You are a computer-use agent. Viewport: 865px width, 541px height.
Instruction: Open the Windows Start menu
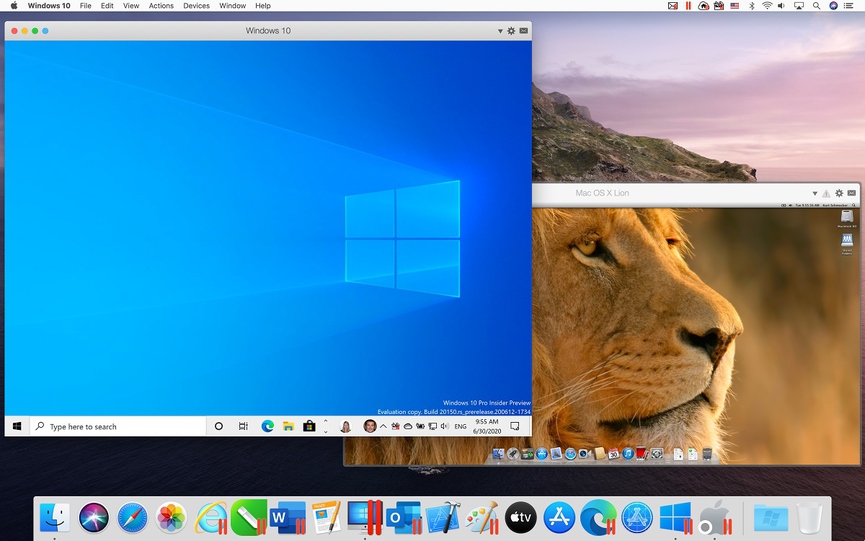tap(17, 426)
